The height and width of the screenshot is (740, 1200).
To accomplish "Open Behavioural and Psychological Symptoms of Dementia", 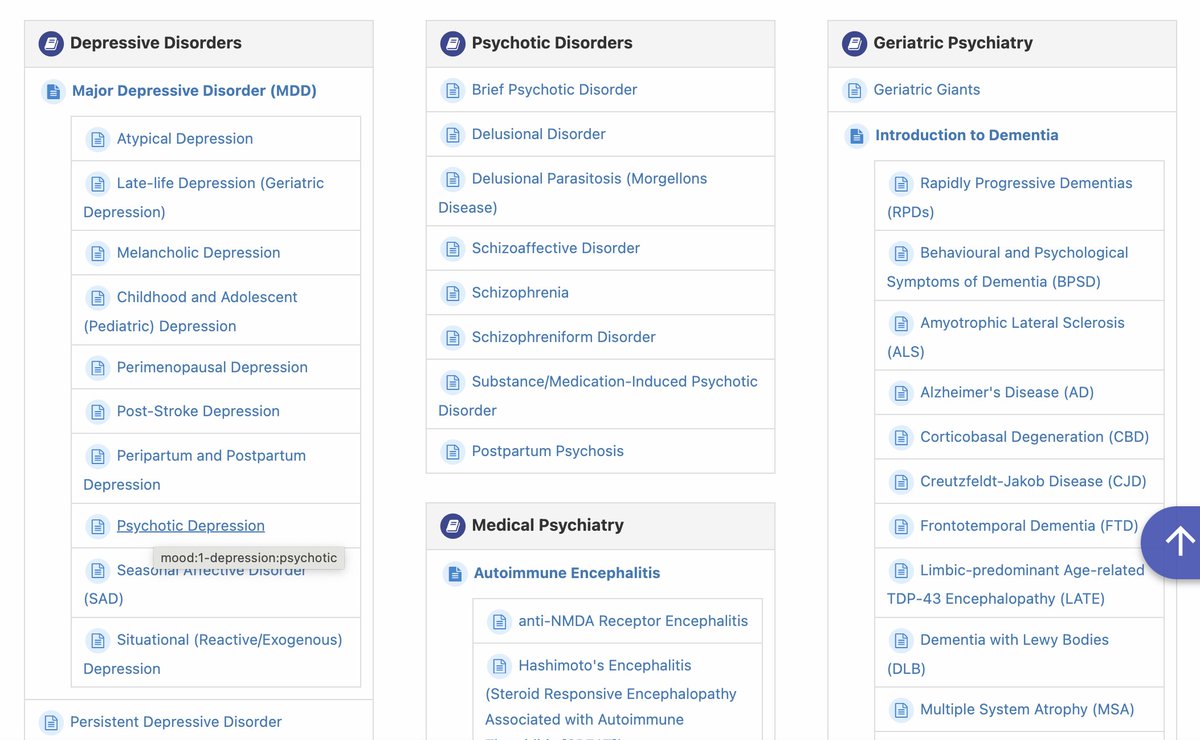I will [x=1008, y=267].
